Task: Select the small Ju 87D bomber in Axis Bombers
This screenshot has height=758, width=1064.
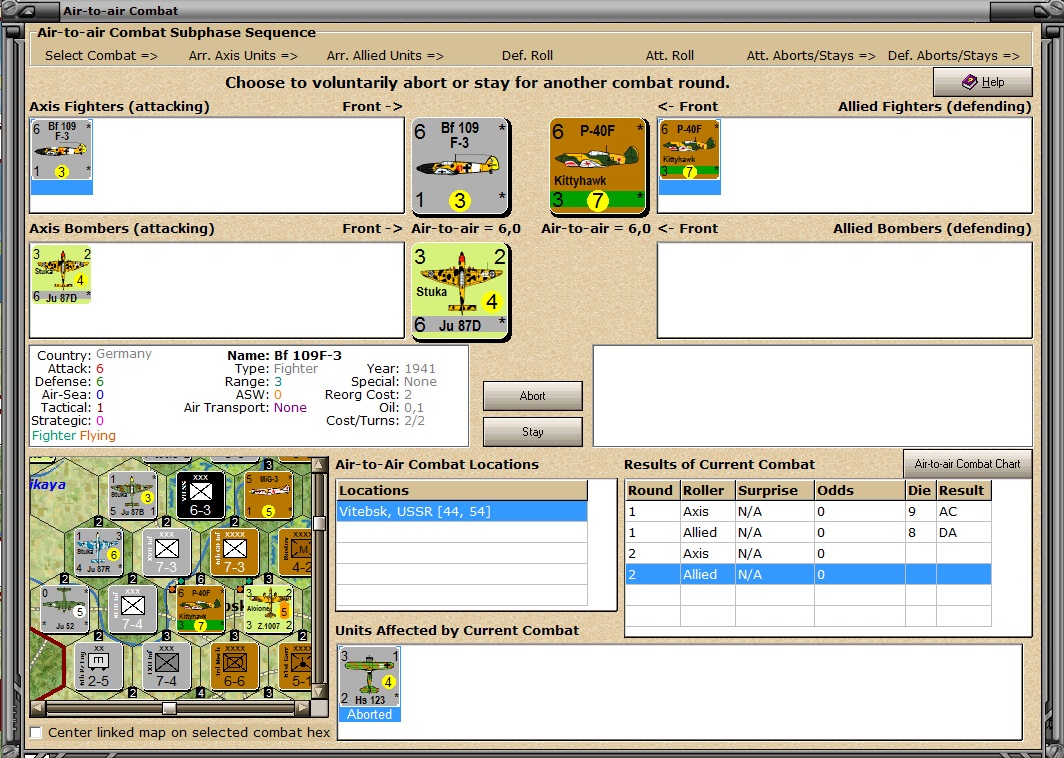Action: click(61, 274)
